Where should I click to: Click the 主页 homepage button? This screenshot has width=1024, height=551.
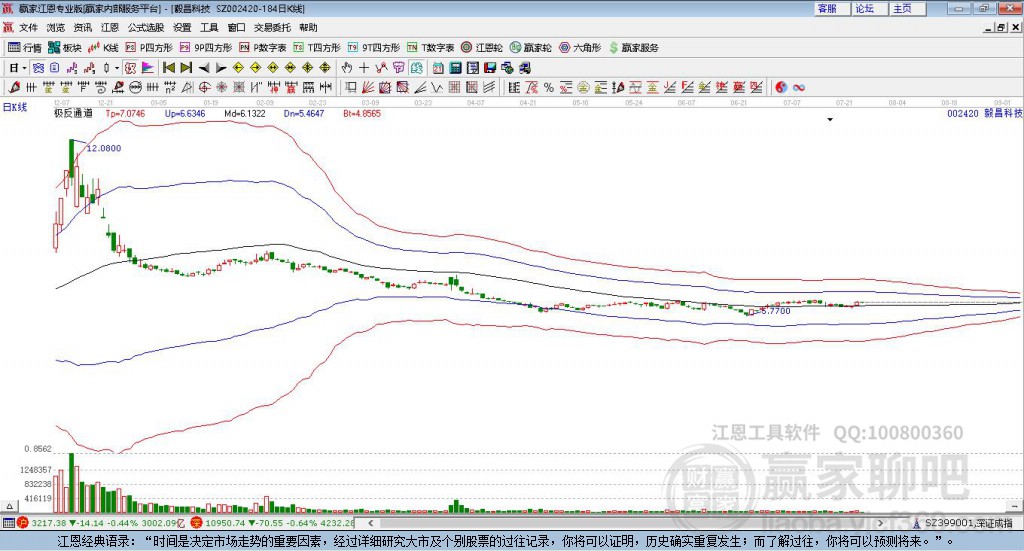(907, 8)
